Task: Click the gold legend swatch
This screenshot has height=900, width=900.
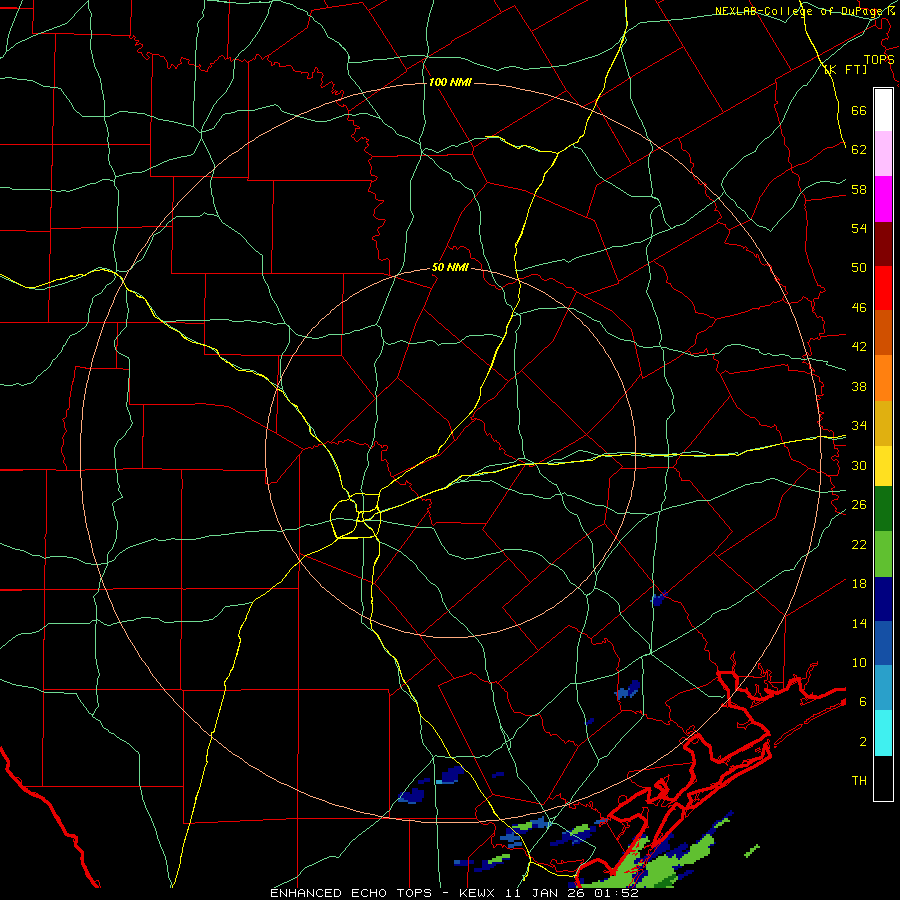Action: click(883, 423)
